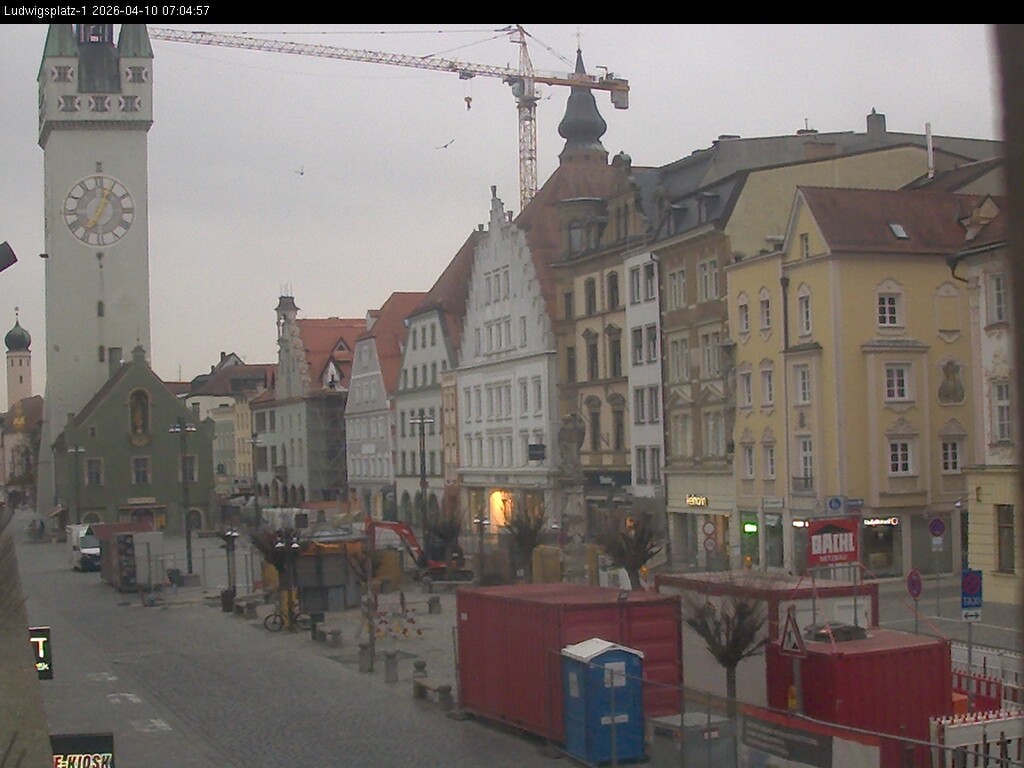Click the tower clock face
1024x768 pixels.
tap(97, 210)
